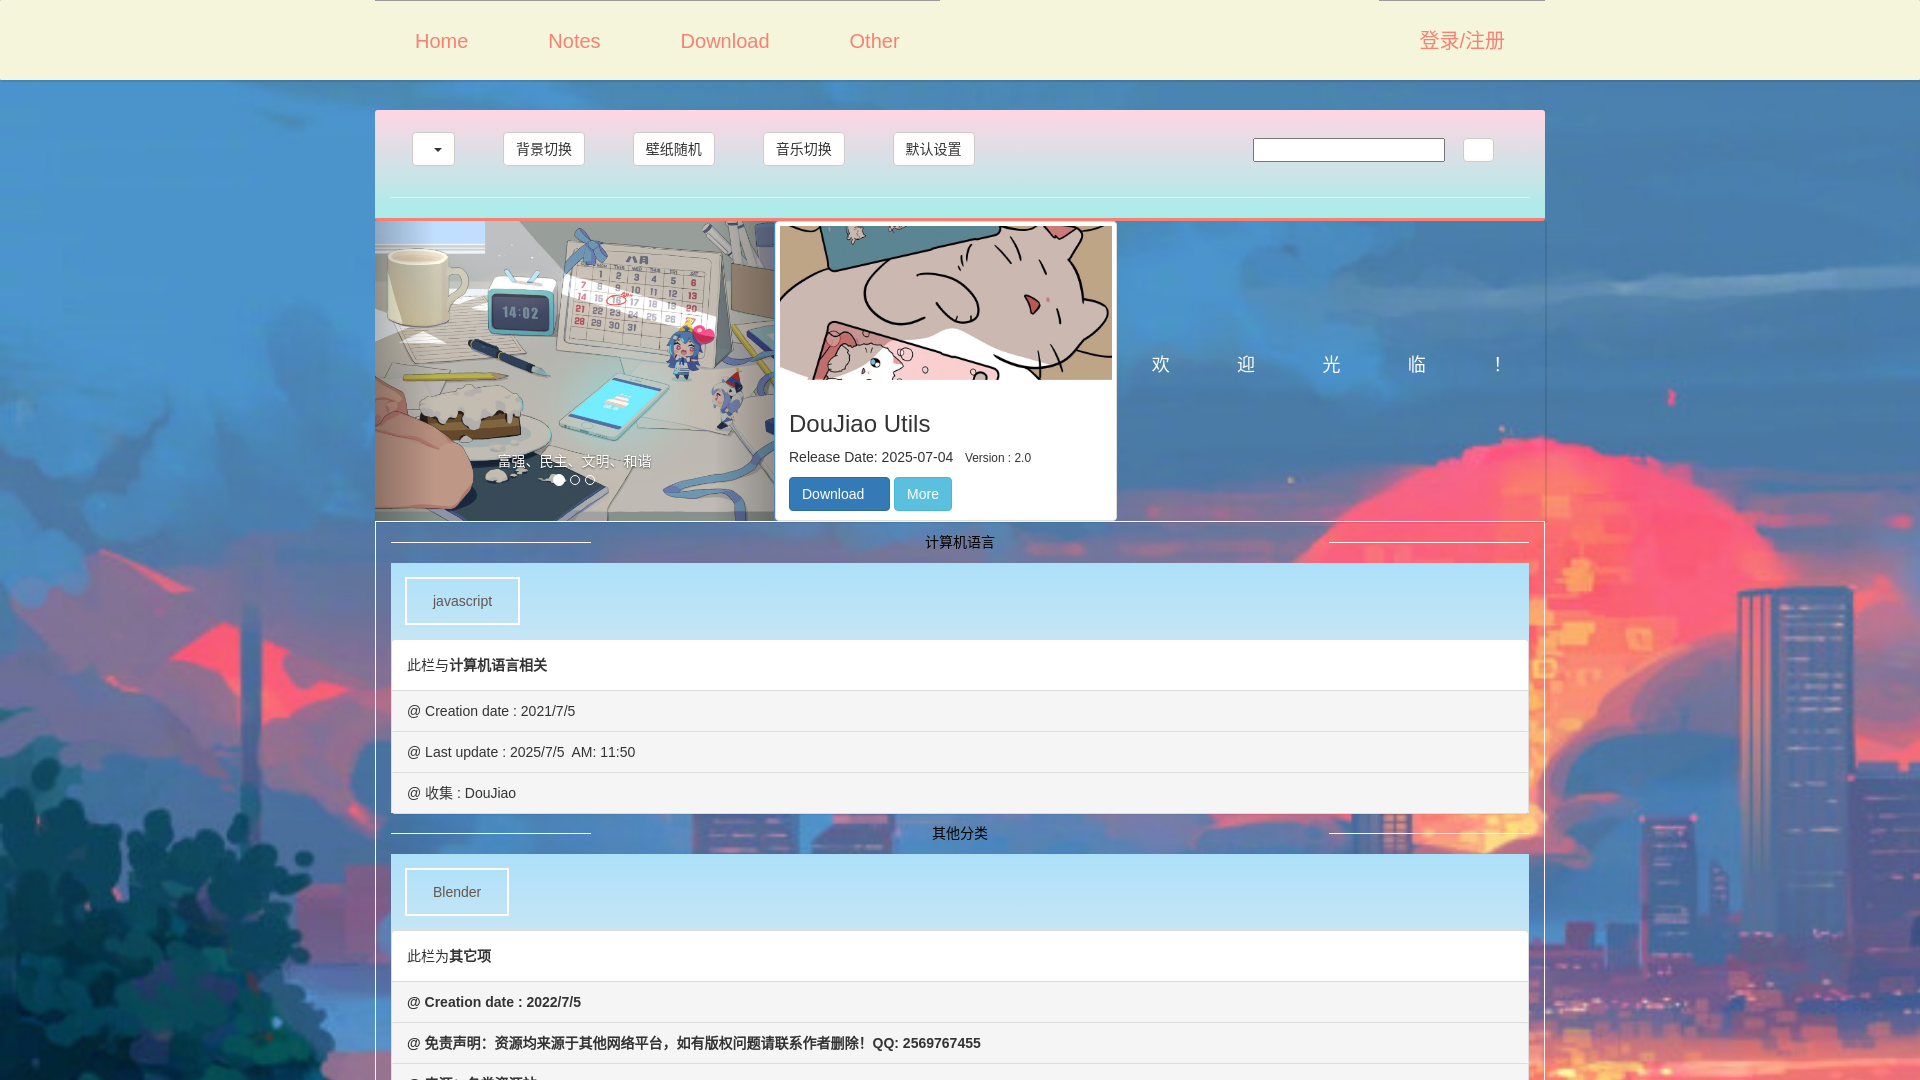
Task: Click the 背景切换 button
Action: tap(544, 149)
